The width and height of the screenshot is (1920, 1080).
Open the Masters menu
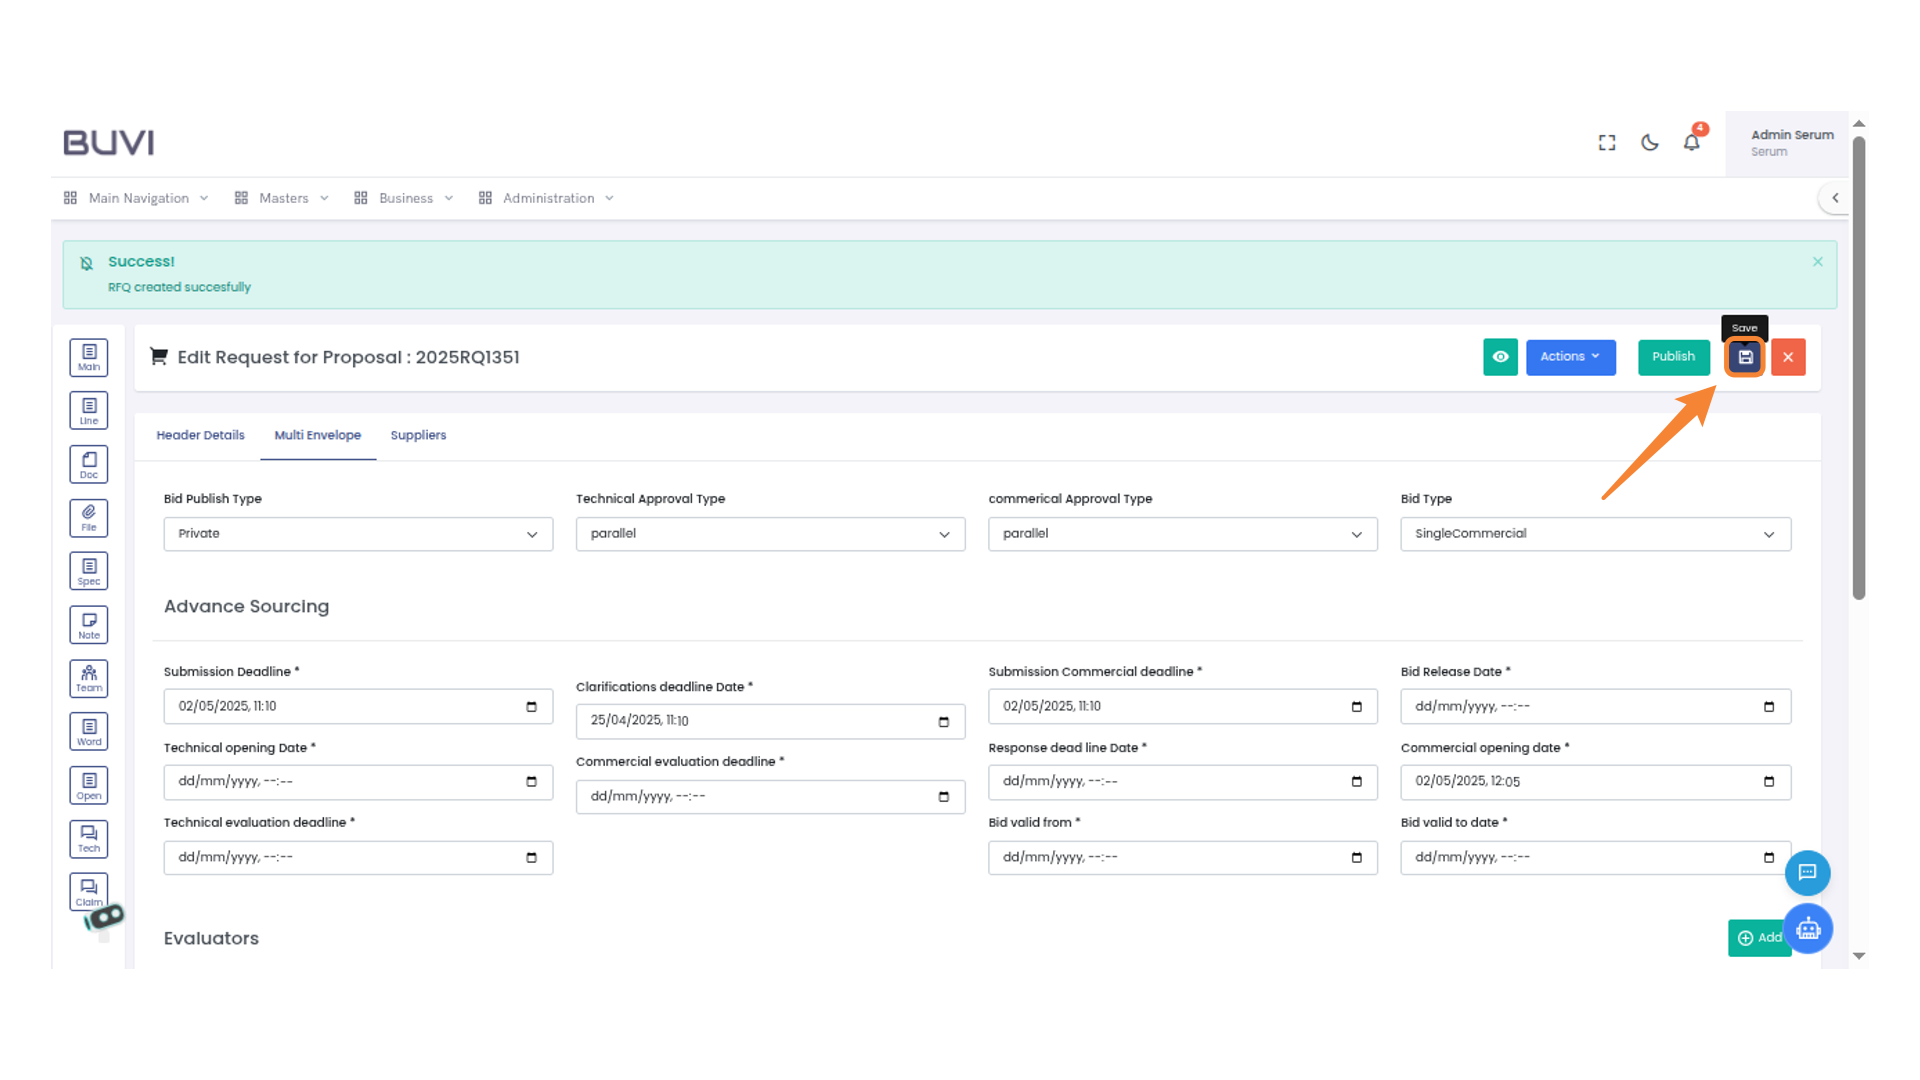point(283,198)
